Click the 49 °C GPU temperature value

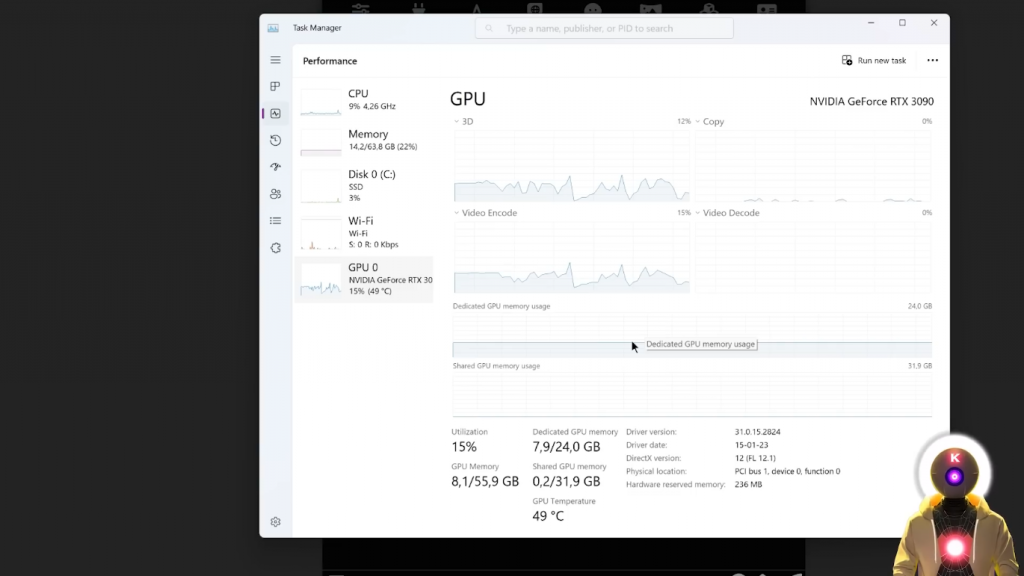coord(548,516)
